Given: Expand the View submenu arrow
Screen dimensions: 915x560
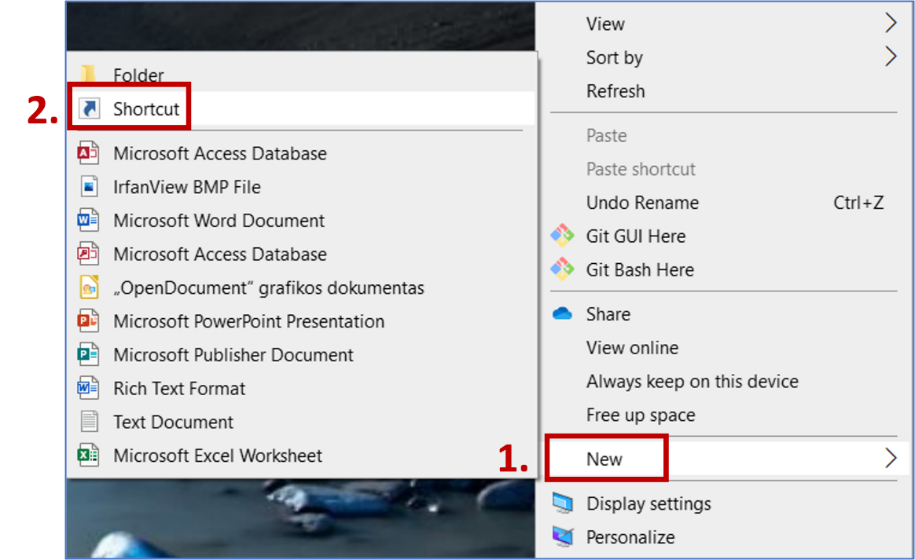Looking at the screenshot, I should tap(890, 23).
